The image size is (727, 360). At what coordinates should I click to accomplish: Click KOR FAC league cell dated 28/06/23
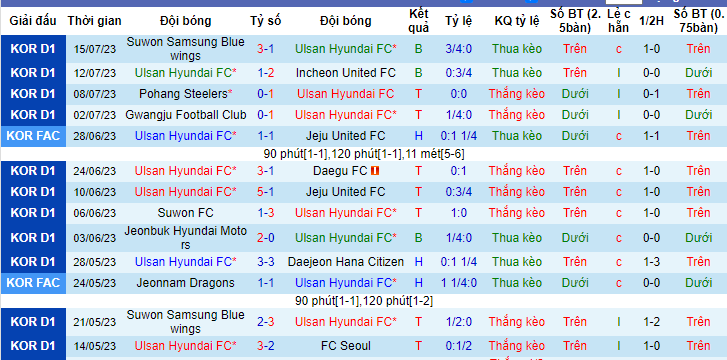[33, 136]
